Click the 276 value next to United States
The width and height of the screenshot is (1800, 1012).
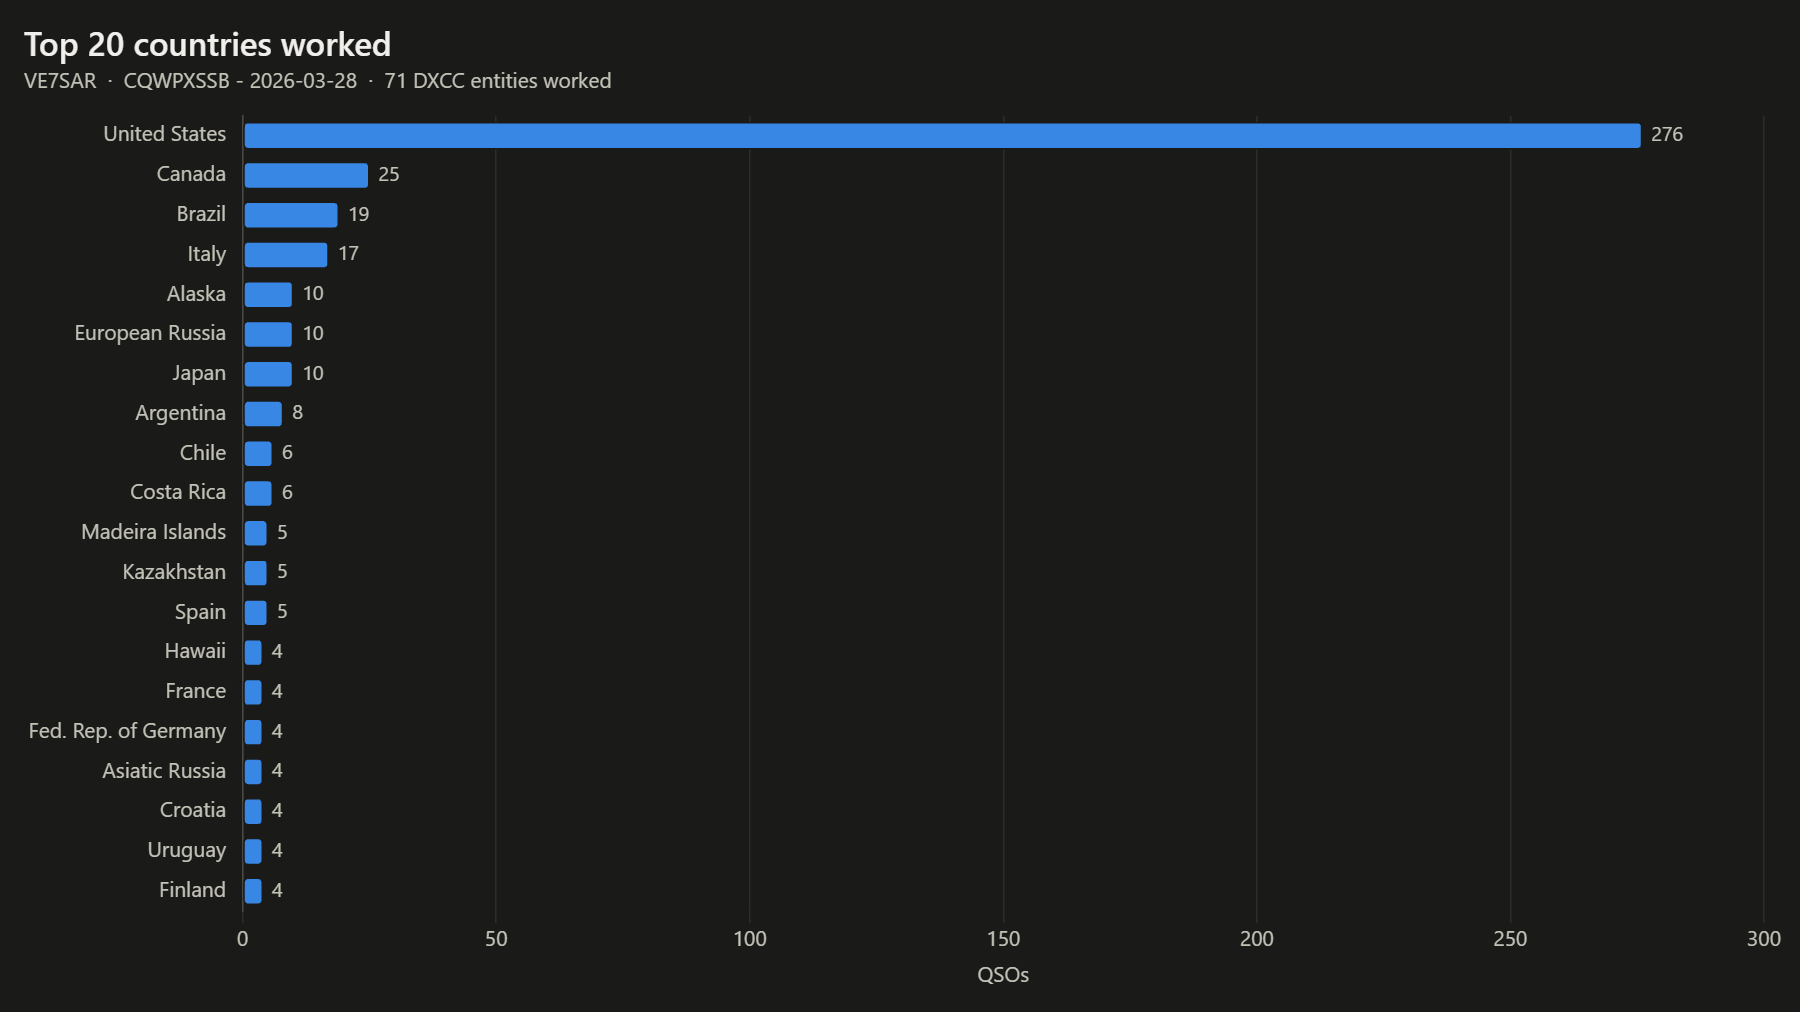(x=1667, y=135)
